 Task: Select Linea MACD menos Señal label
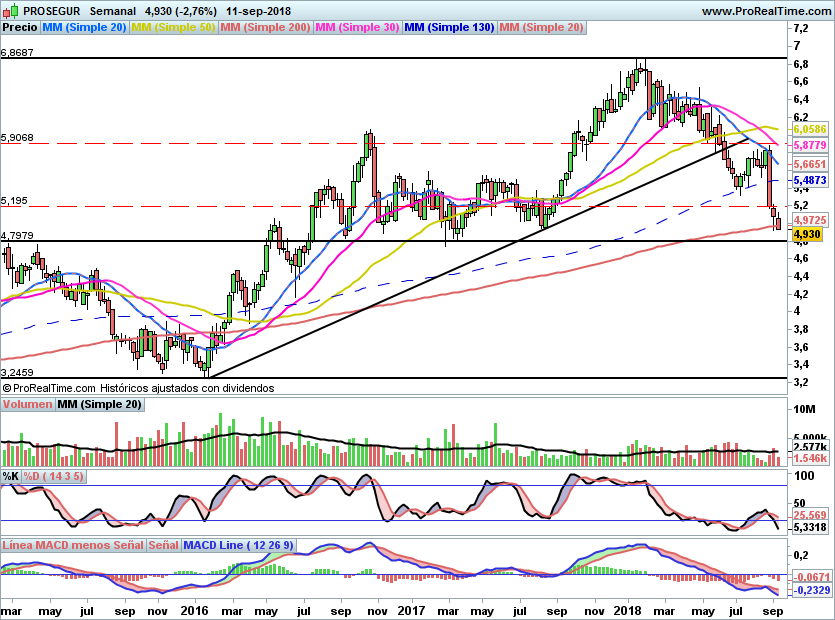tap(73, 546)
